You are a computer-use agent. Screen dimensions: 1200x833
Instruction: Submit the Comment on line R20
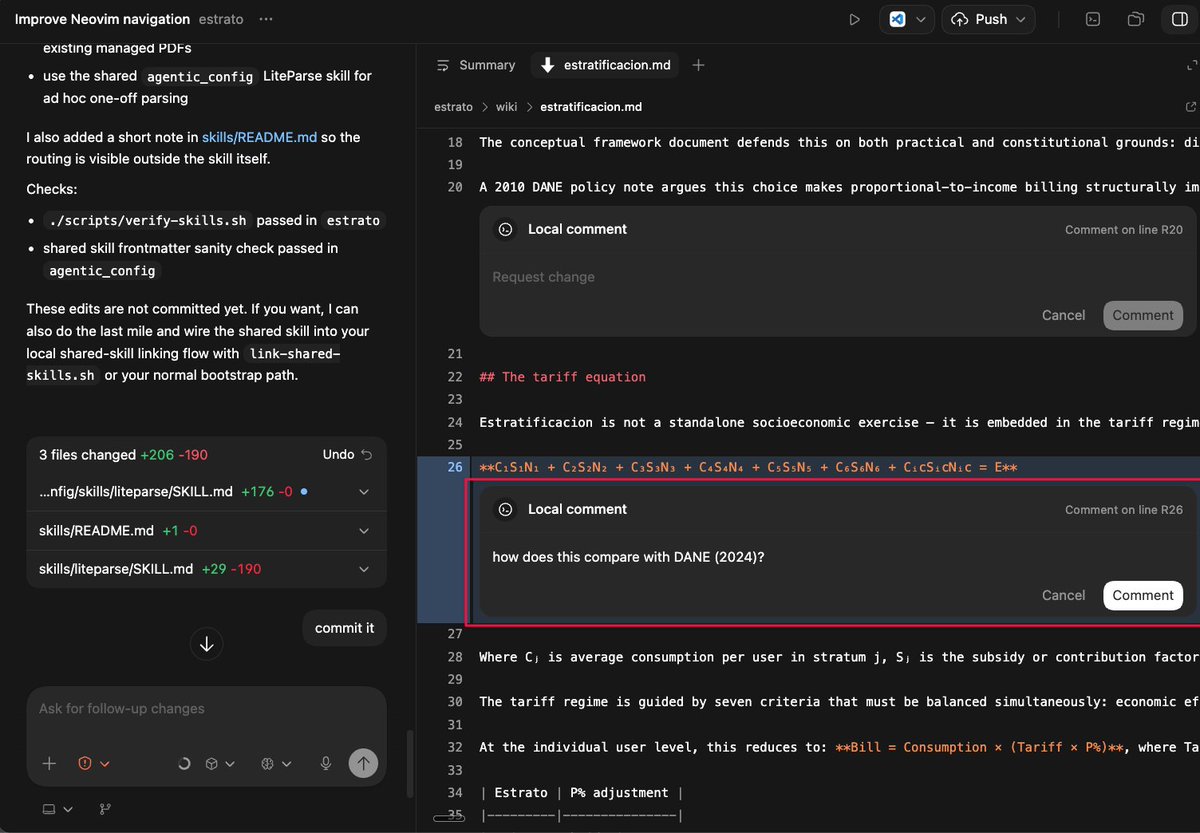point(1143,315)
